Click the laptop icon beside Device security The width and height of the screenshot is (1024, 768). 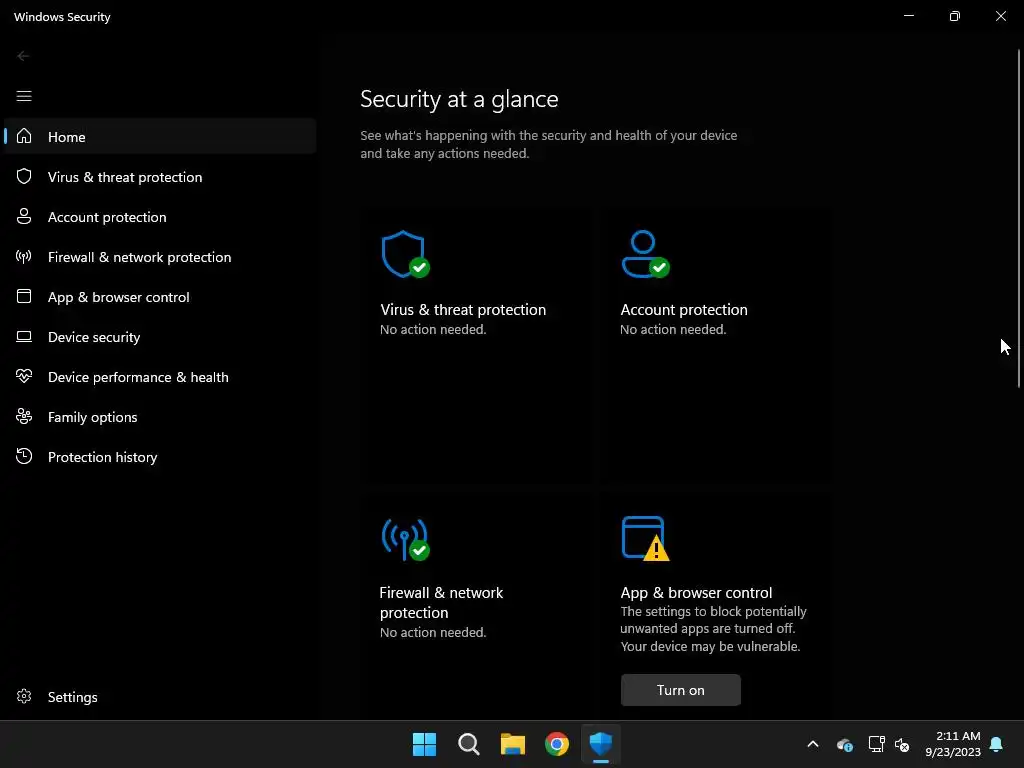[x=24, y=336]
